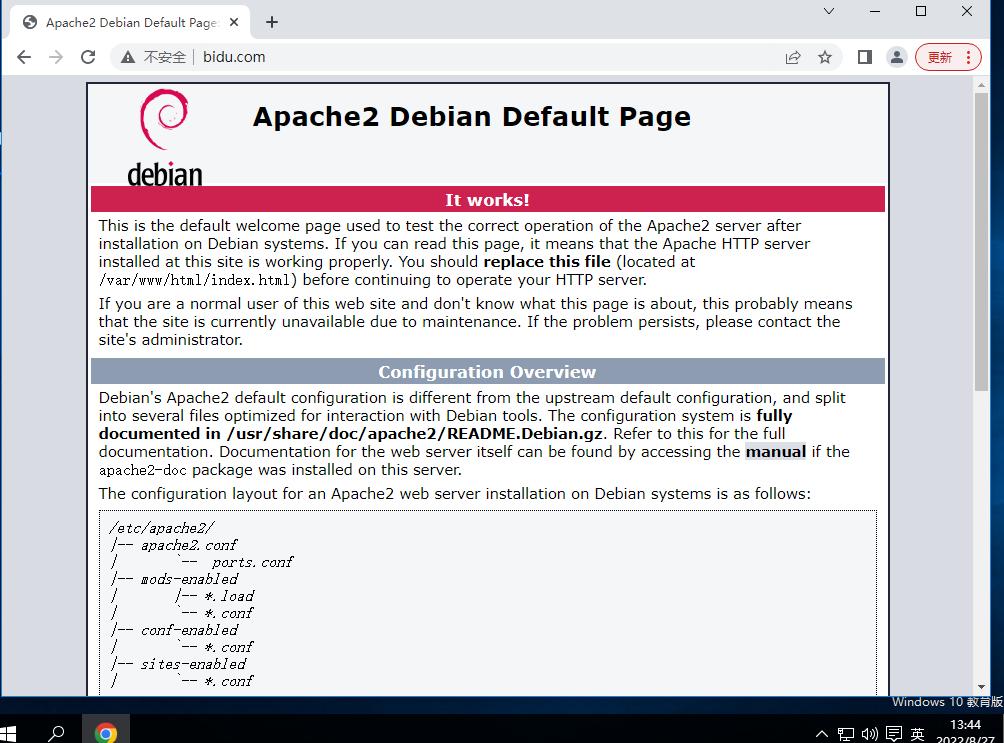Open the Chrome update menu button
The height and width of the screenshot is (743, 1004).
coord(948,57)
